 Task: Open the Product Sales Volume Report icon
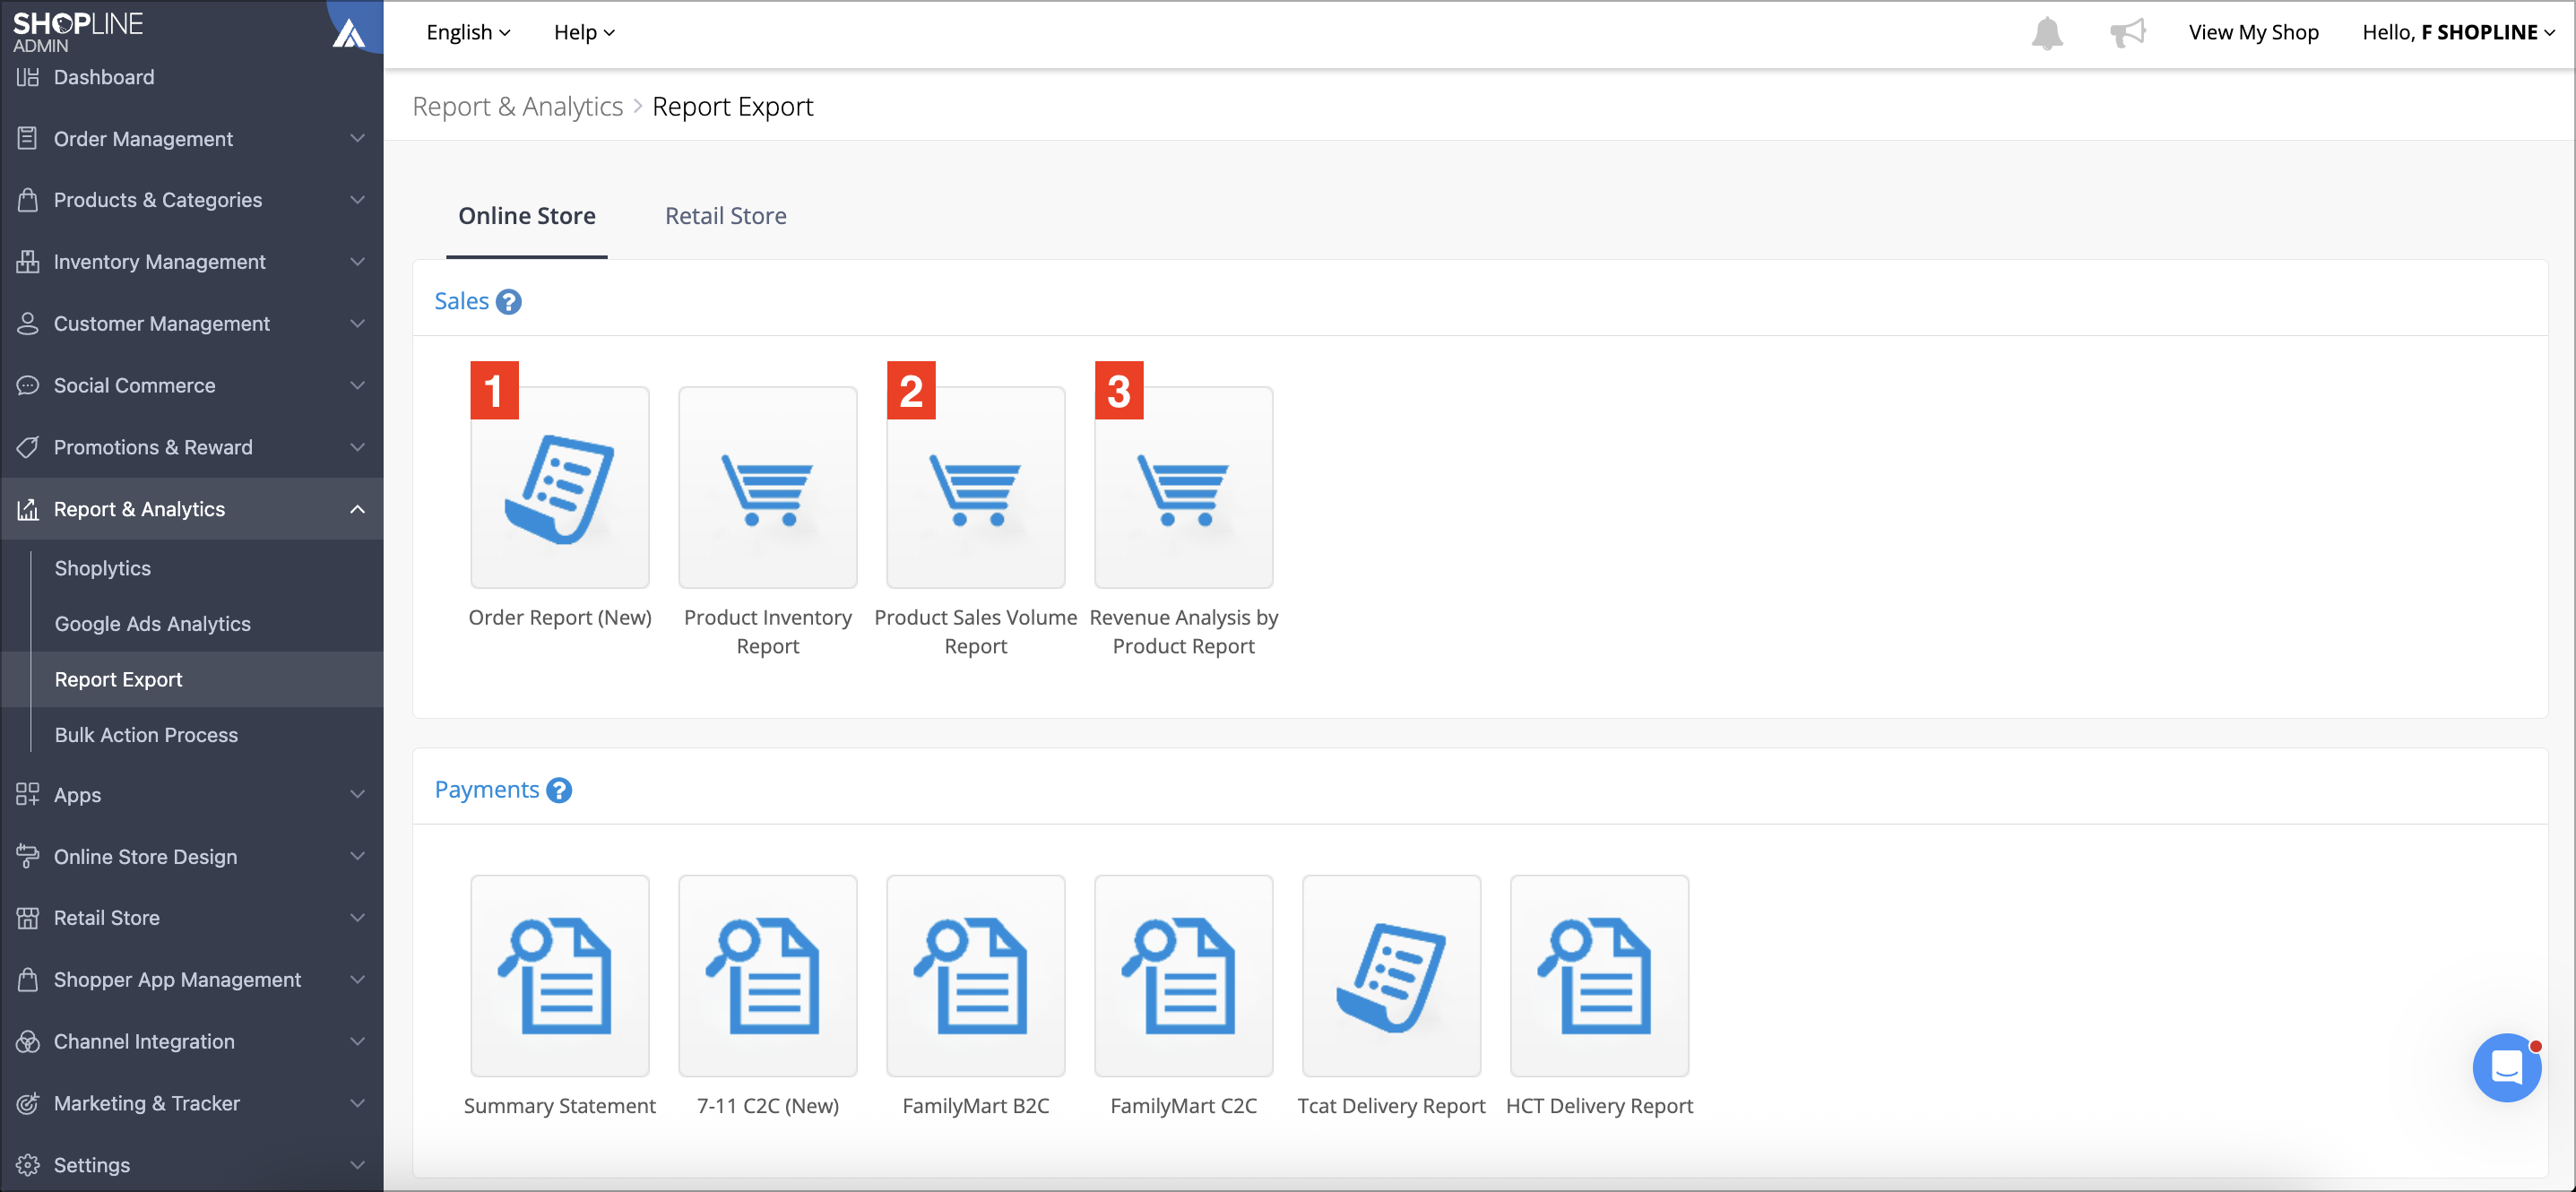point(976,487)
